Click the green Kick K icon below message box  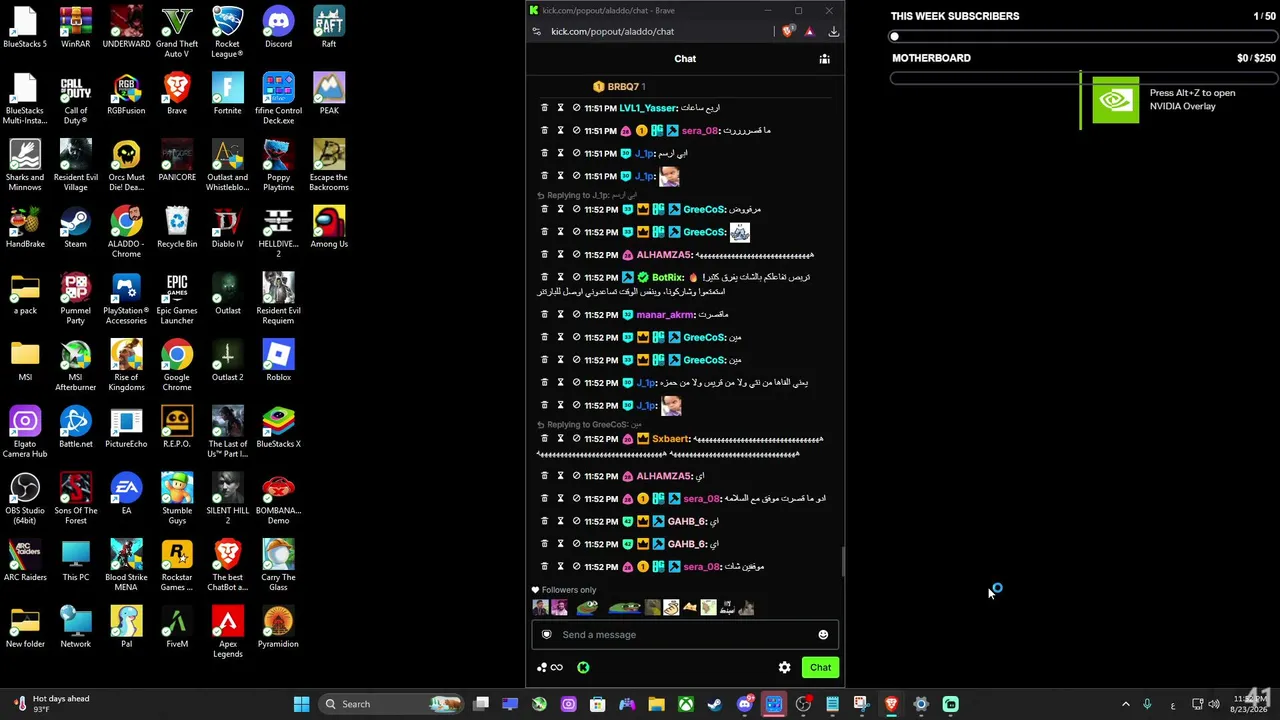pyautogui.click(x=583, y=668)
